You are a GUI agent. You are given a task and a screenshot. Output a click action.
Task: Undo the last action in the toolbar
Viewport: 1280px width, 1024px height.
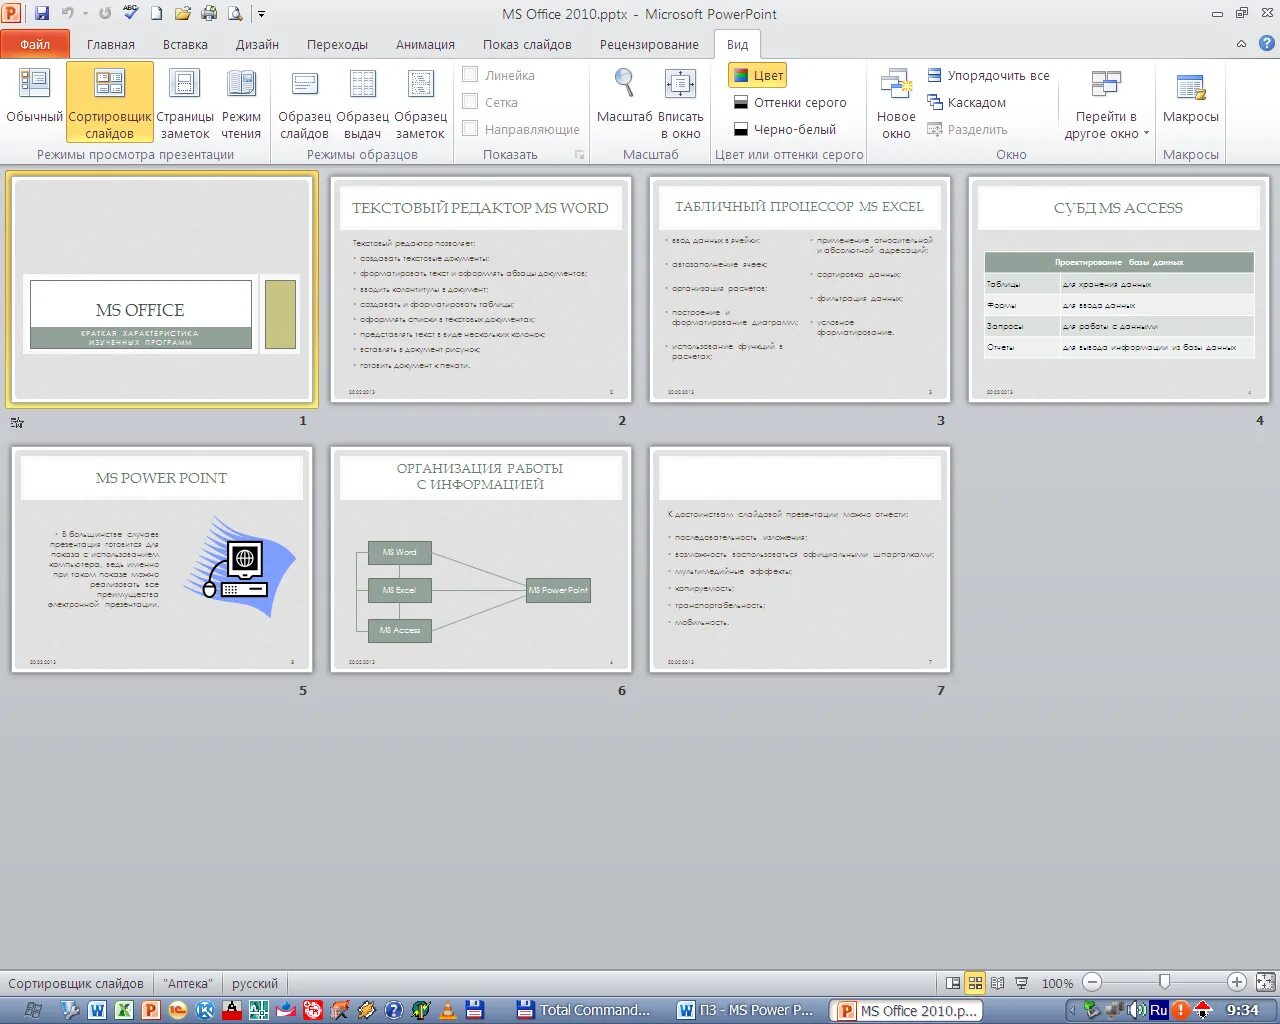pyautogui.click(x=68, y=13)
